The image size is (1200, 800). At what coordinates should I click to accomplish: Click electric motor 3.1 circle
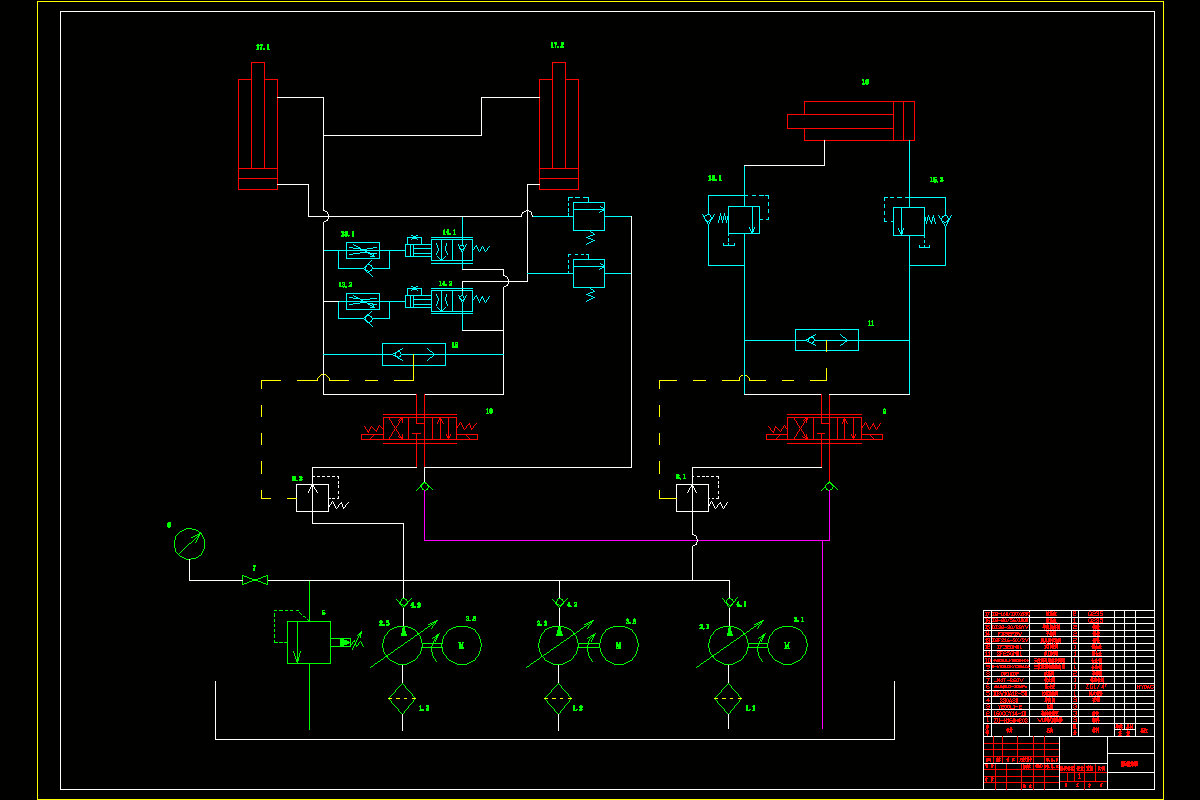click(788, 645)
